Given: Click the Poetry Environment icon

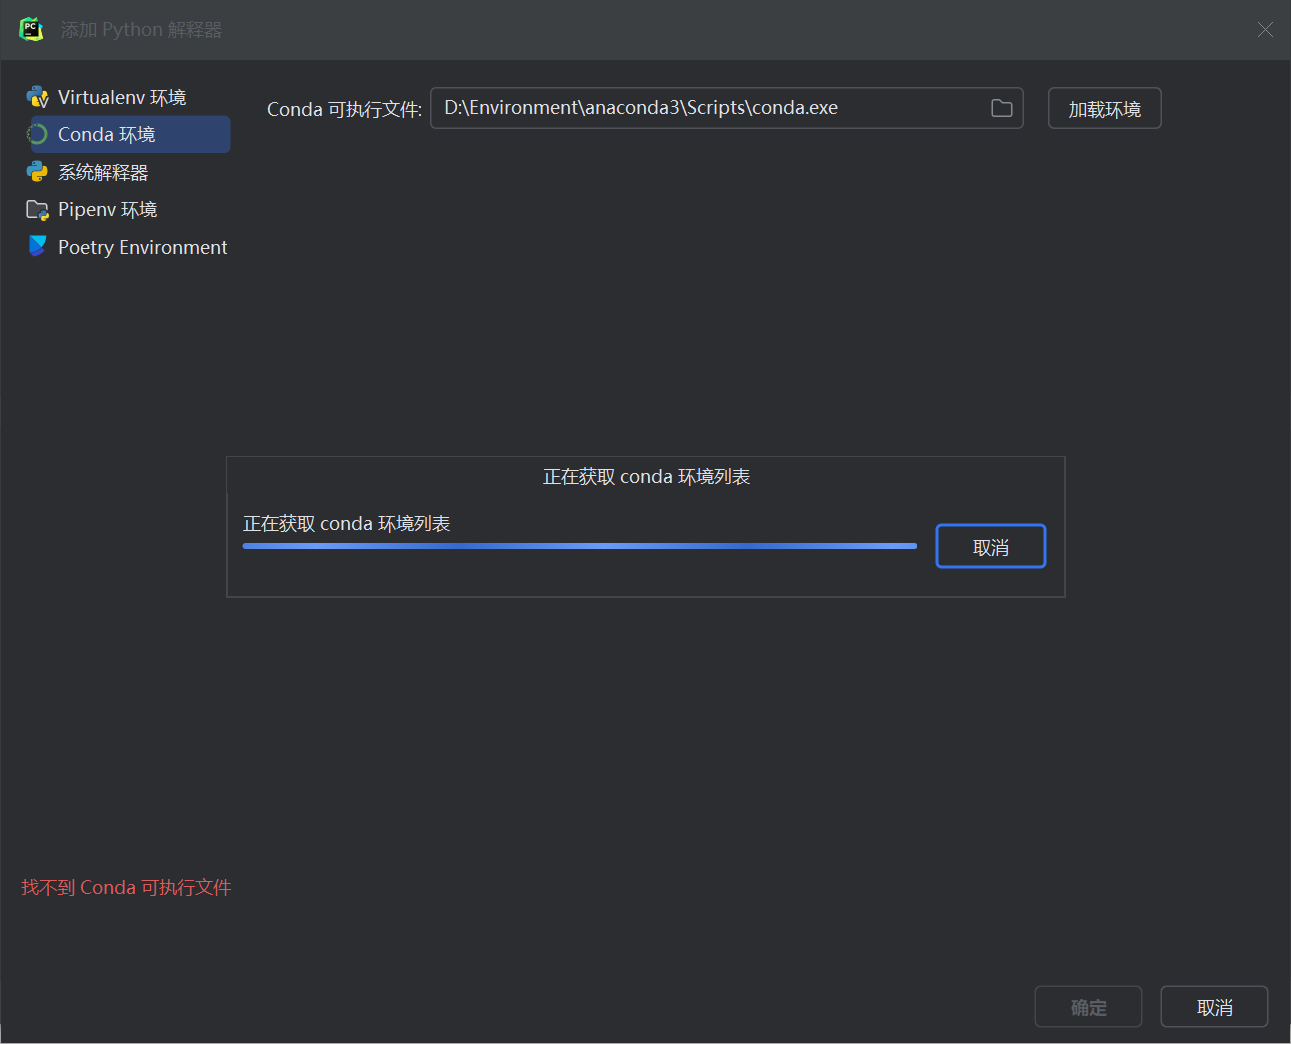Looking at the screenshot, I should click(x=37, y=246).
